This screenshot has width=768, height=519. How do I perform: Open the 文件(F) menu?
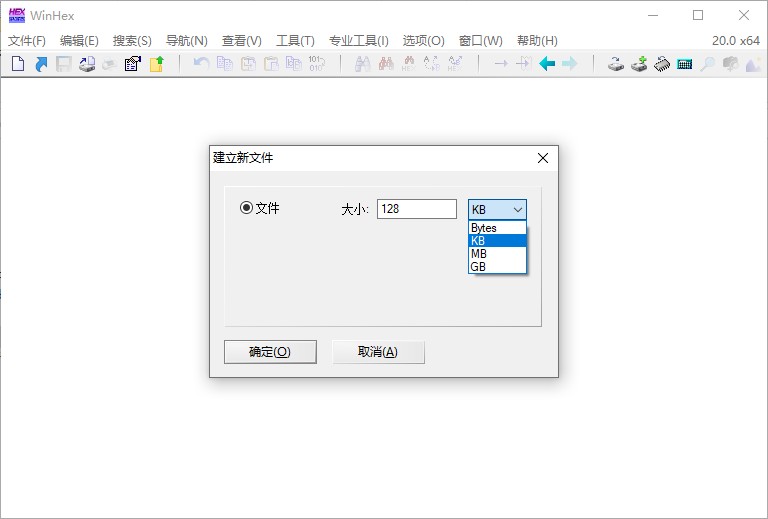[x=27, y=41]
